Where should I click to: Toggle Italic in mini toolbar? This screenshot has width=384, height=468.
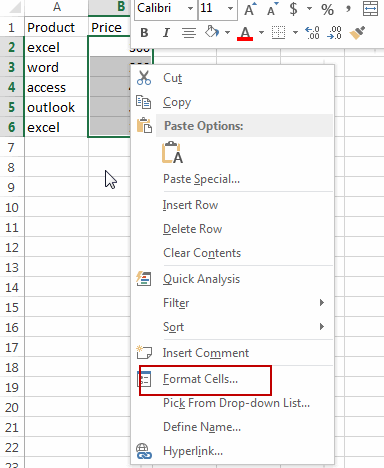click(x=166, y=33)
